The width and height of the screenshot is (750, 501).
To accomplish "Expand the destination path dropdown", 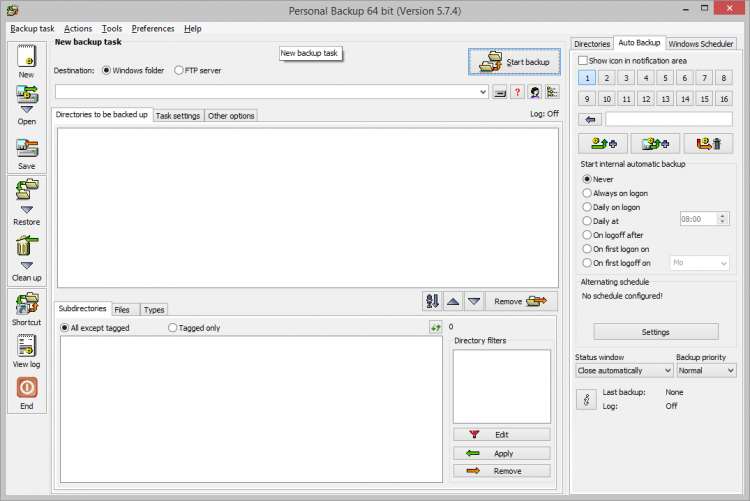I will [x=483, y=92].
